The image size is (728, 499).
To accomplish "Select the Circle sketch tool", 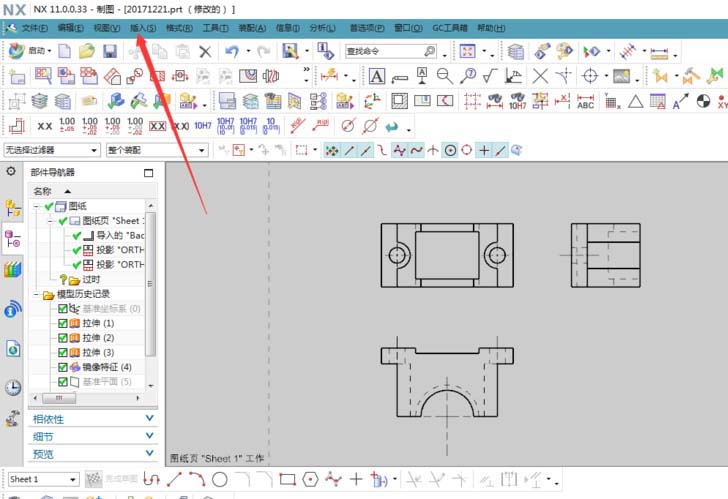I will (220, 479).
